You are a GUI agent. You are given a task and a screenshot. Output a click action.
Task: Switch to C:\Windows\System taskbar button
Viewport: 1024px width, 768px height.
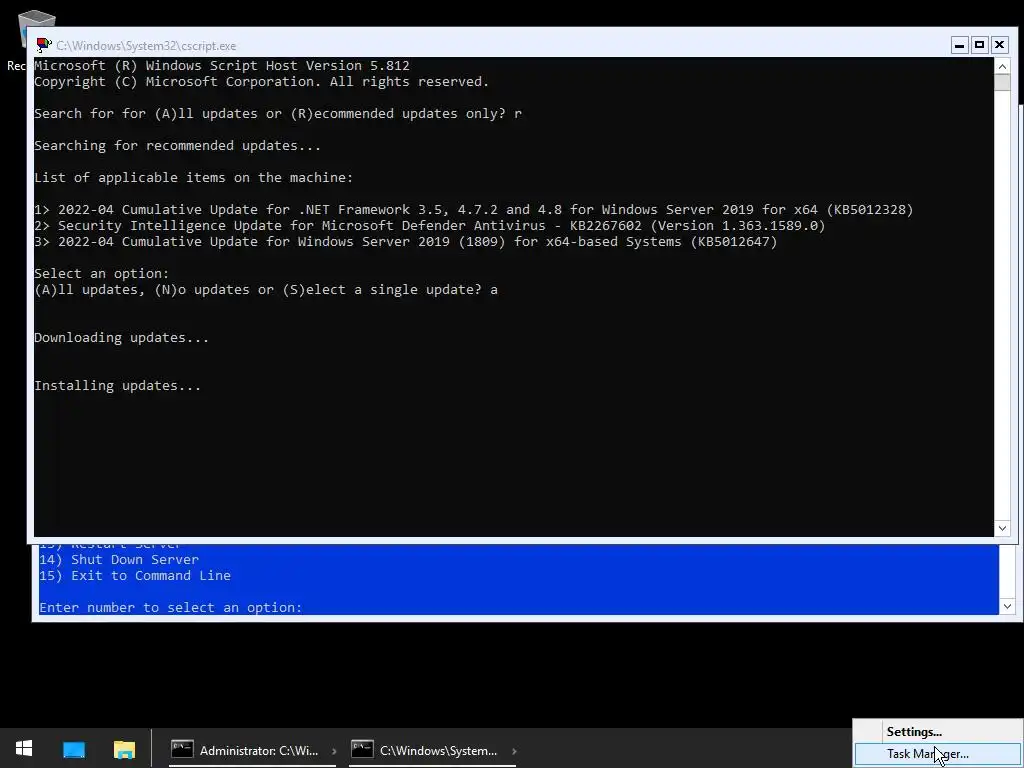click(x=433, y=750)
